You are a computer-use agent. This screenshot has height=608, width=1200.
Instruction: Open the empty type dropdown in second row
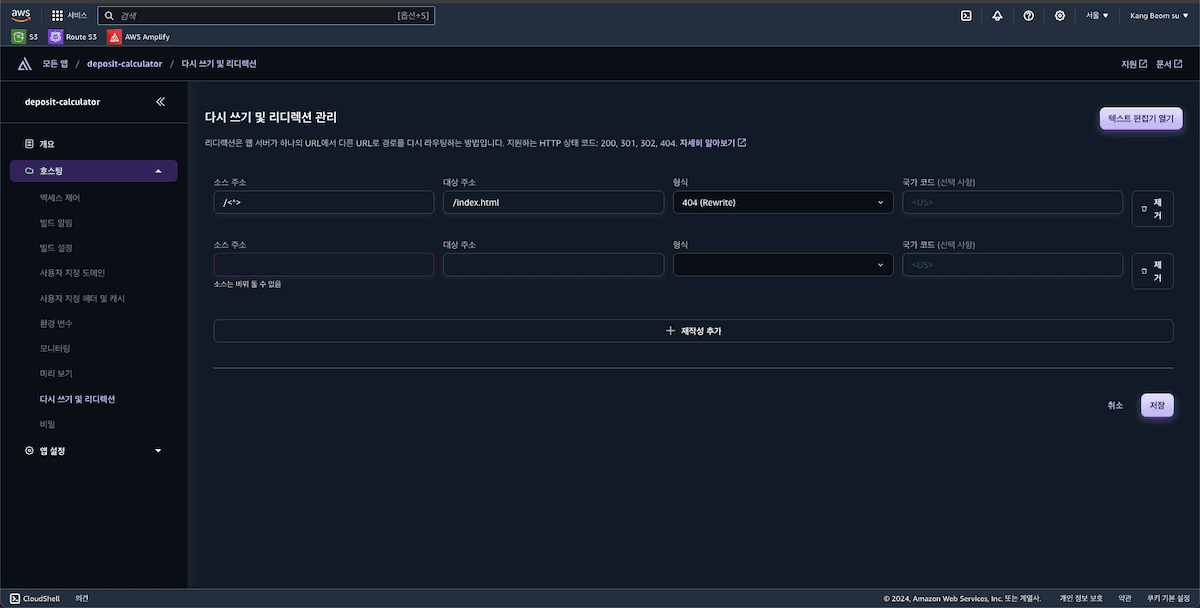[x=783, y=265]
